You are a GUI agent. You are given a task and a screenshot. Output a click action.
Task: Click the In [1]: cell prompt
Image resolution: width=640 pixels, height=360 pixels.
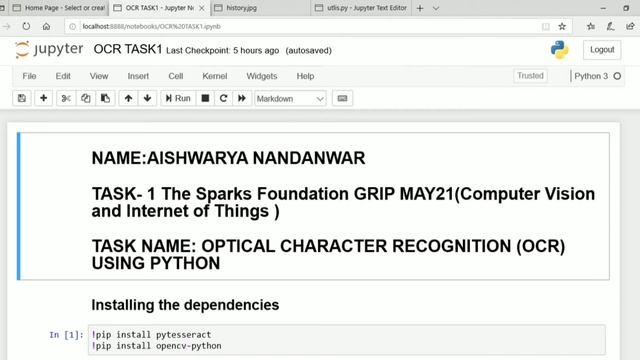point(66,335)
